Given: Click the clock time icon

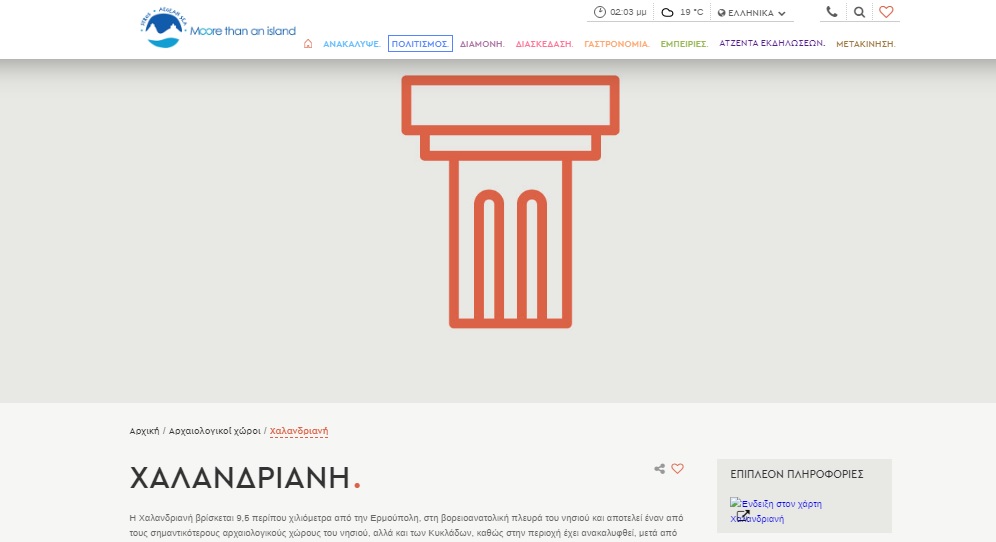Looking at the screenshot, I should tap(600, 12).
